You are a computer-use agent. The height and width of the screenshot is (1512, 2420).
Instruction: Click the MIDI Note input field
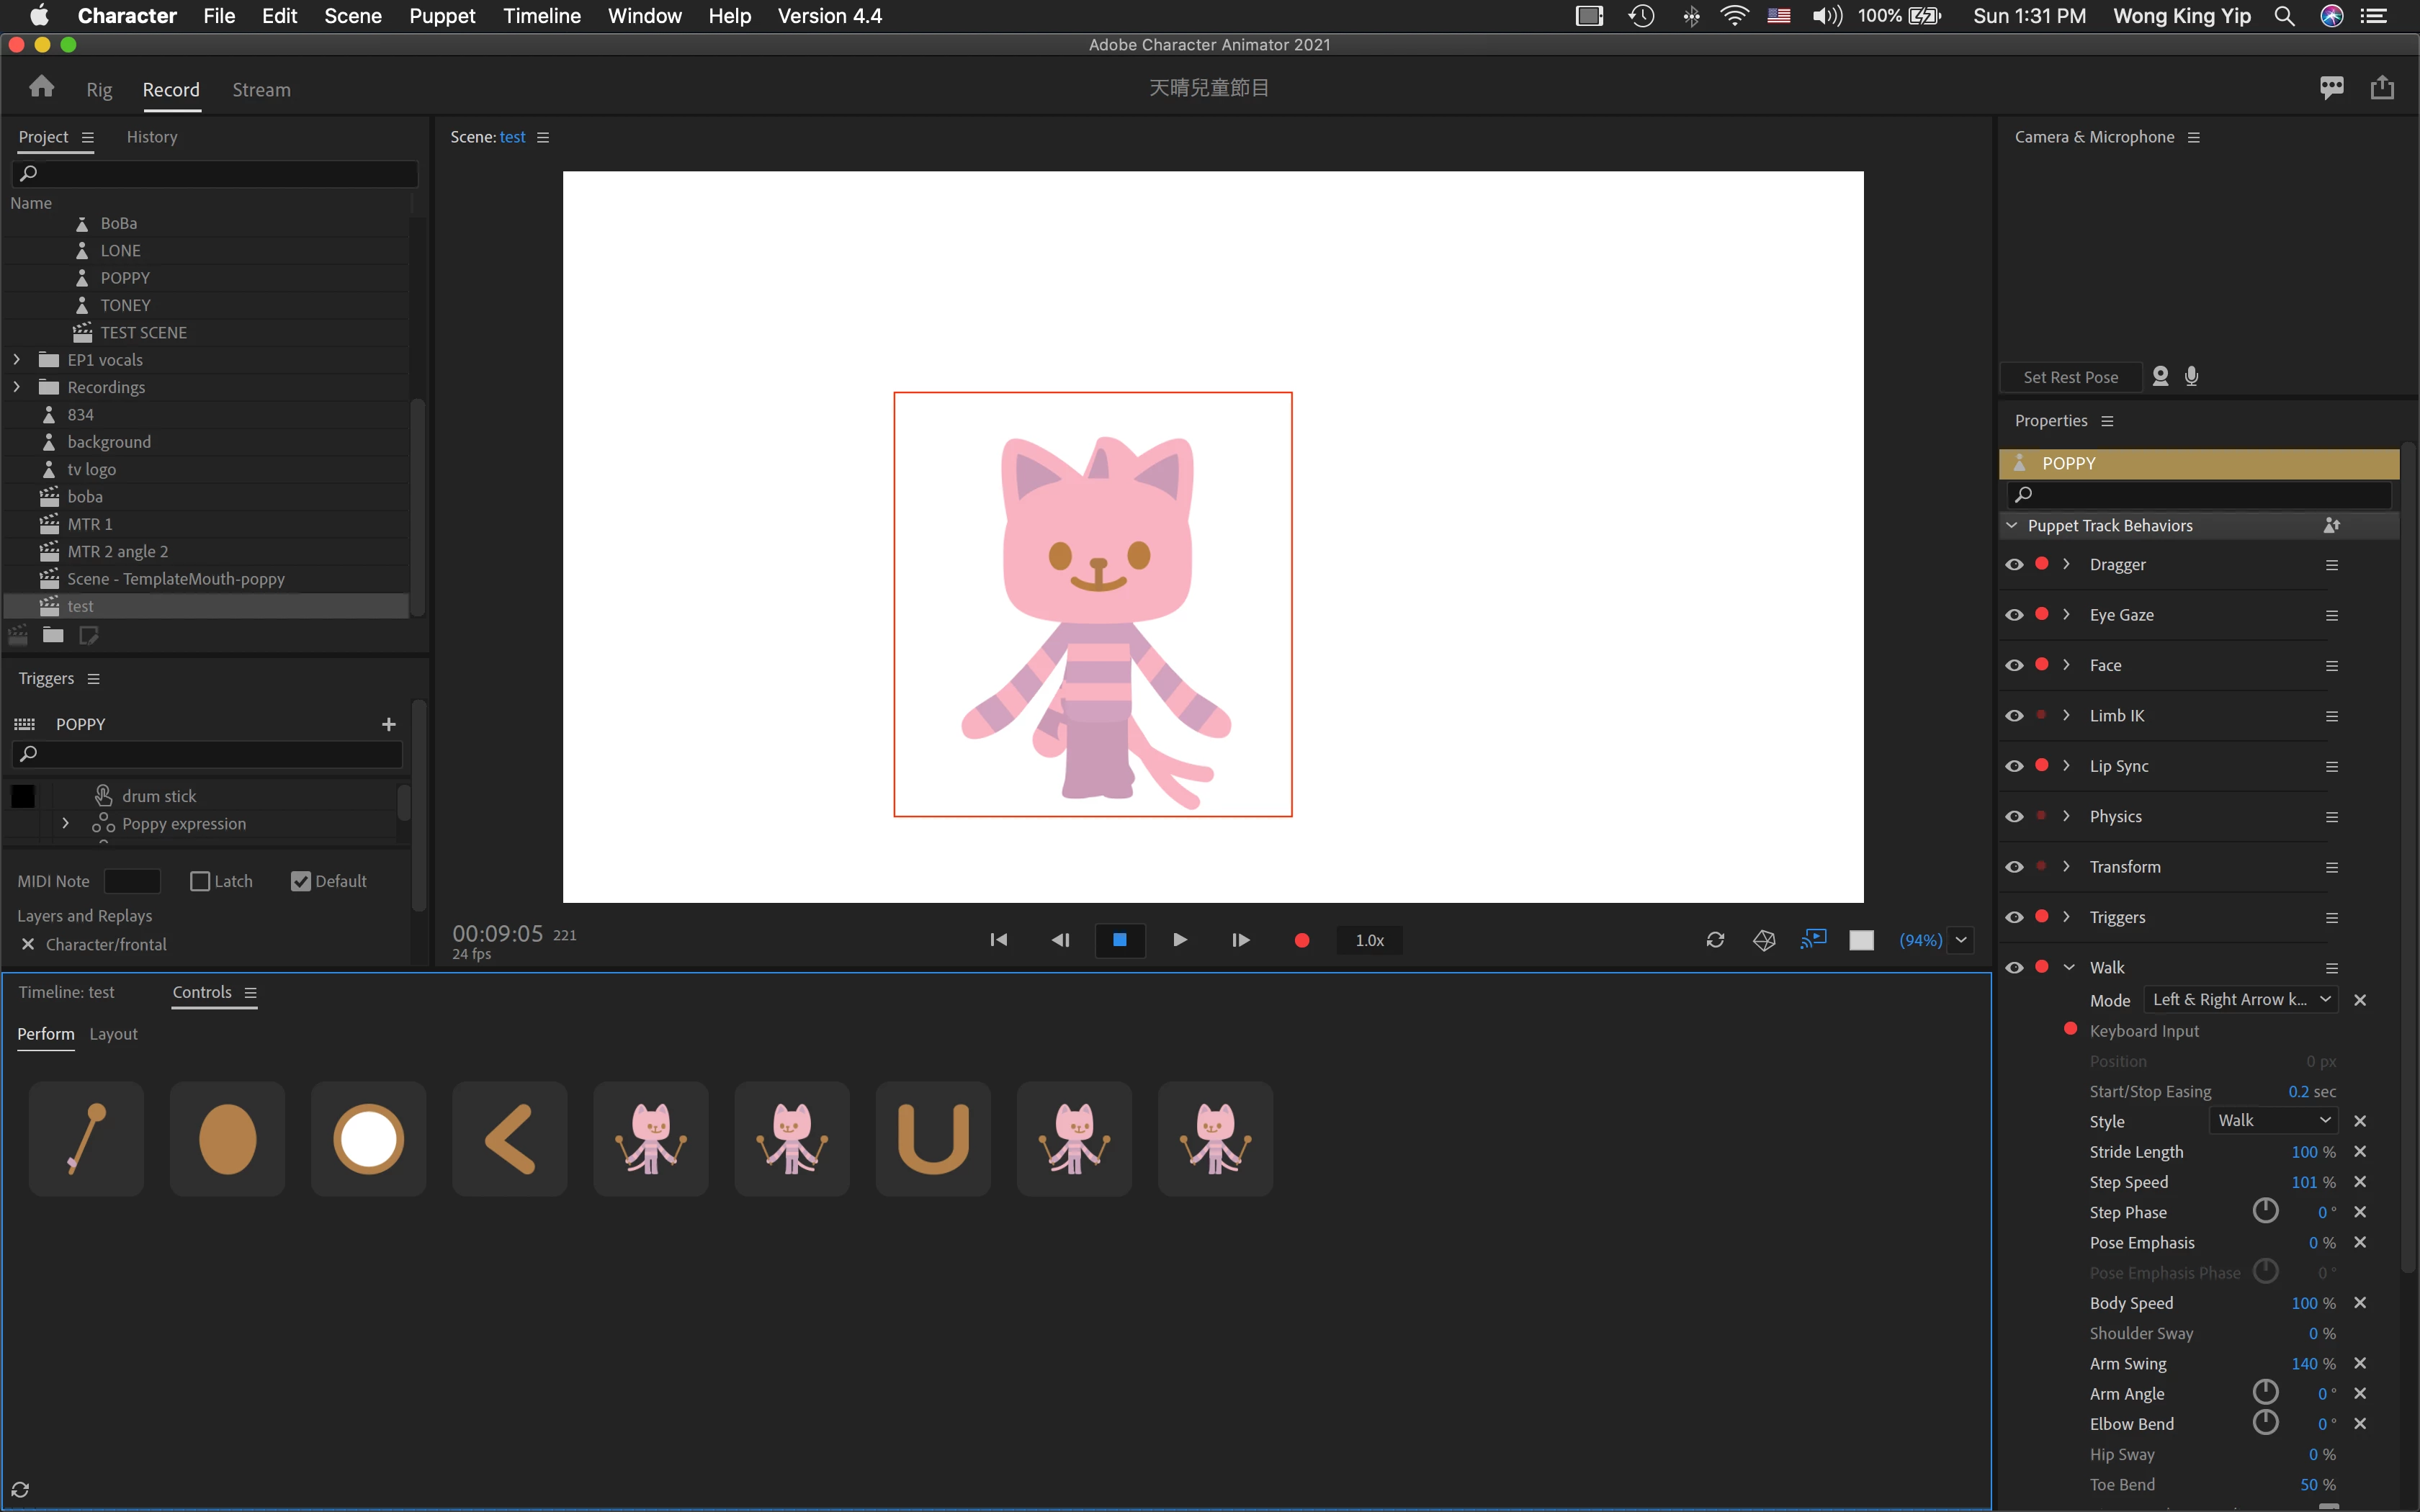[132, 881]
